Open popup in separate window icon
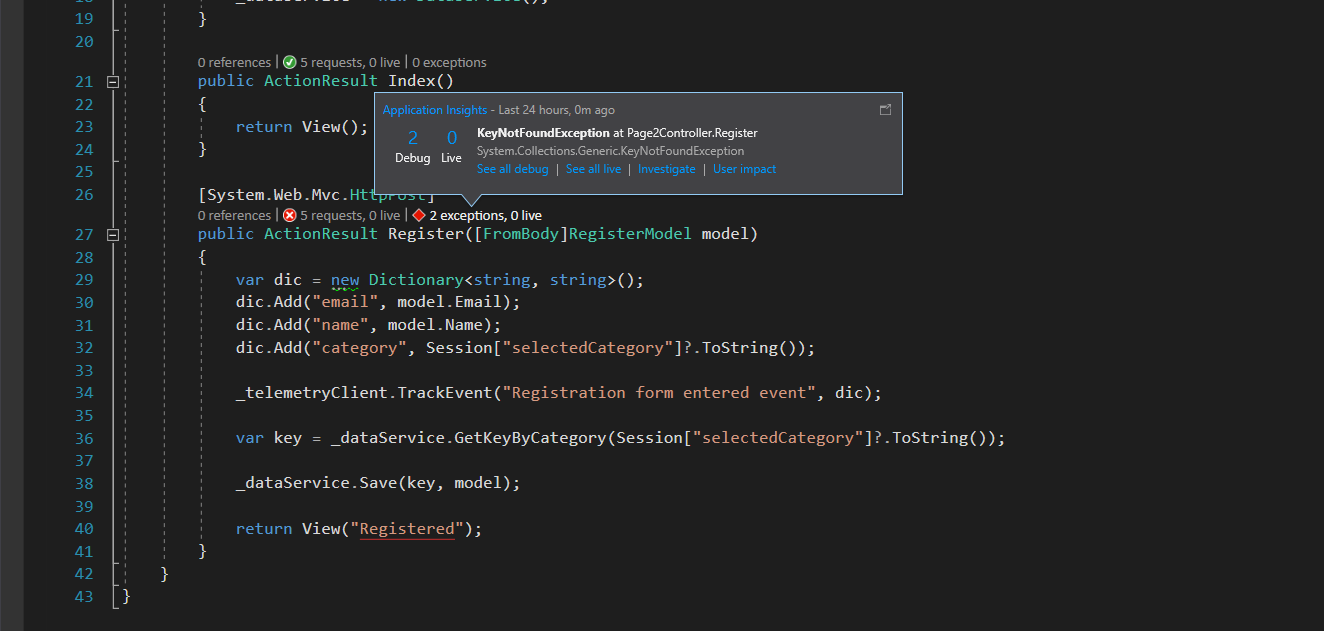 point(885,110)
